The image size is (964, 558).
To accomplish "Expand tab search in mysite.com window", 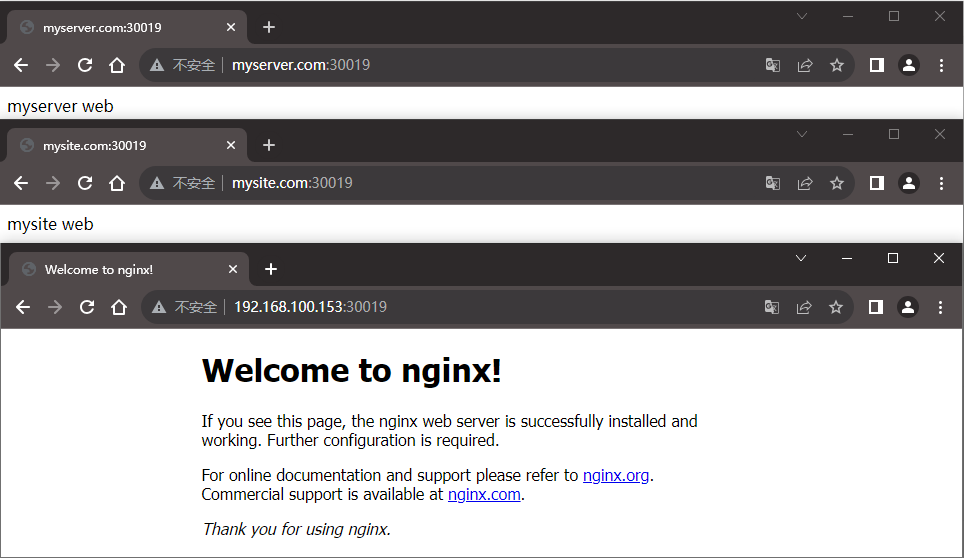I will [802, 134].
